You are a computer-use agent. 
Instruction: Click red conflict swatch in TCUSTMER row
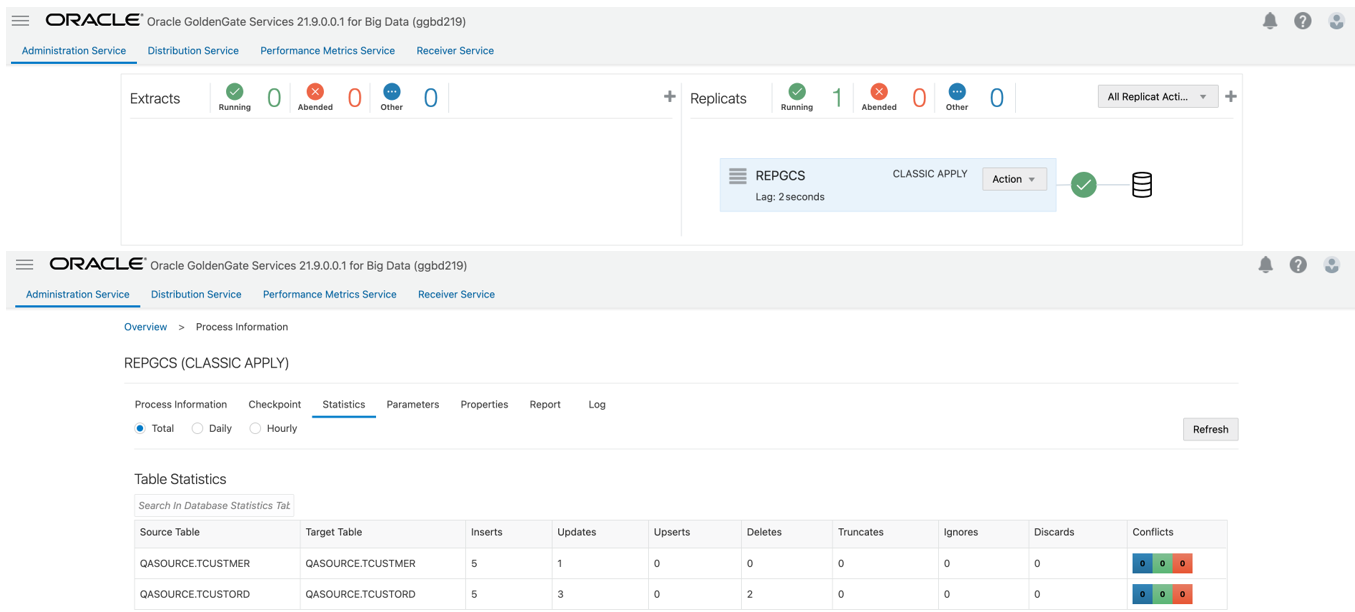click(1182, 564)
